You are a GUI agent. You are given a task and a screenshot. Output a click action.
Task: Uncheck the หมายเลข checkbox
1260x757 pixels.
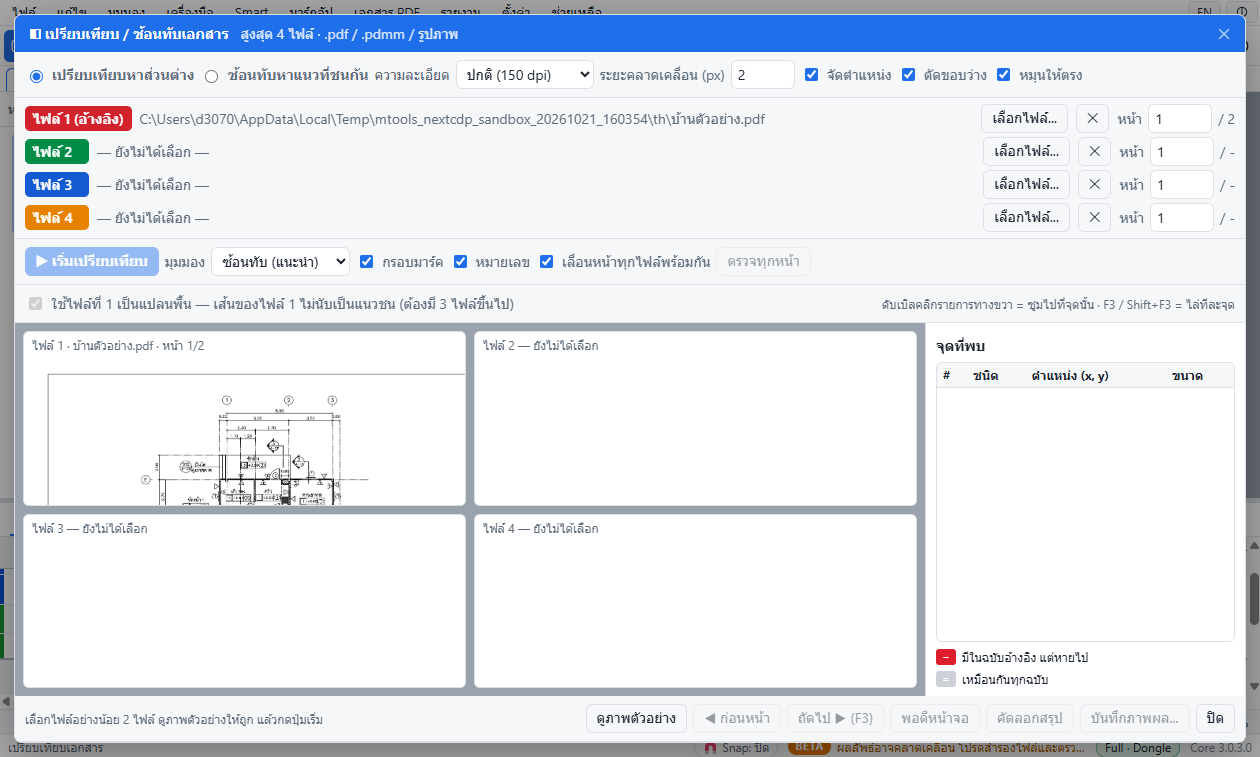point(461,262)
